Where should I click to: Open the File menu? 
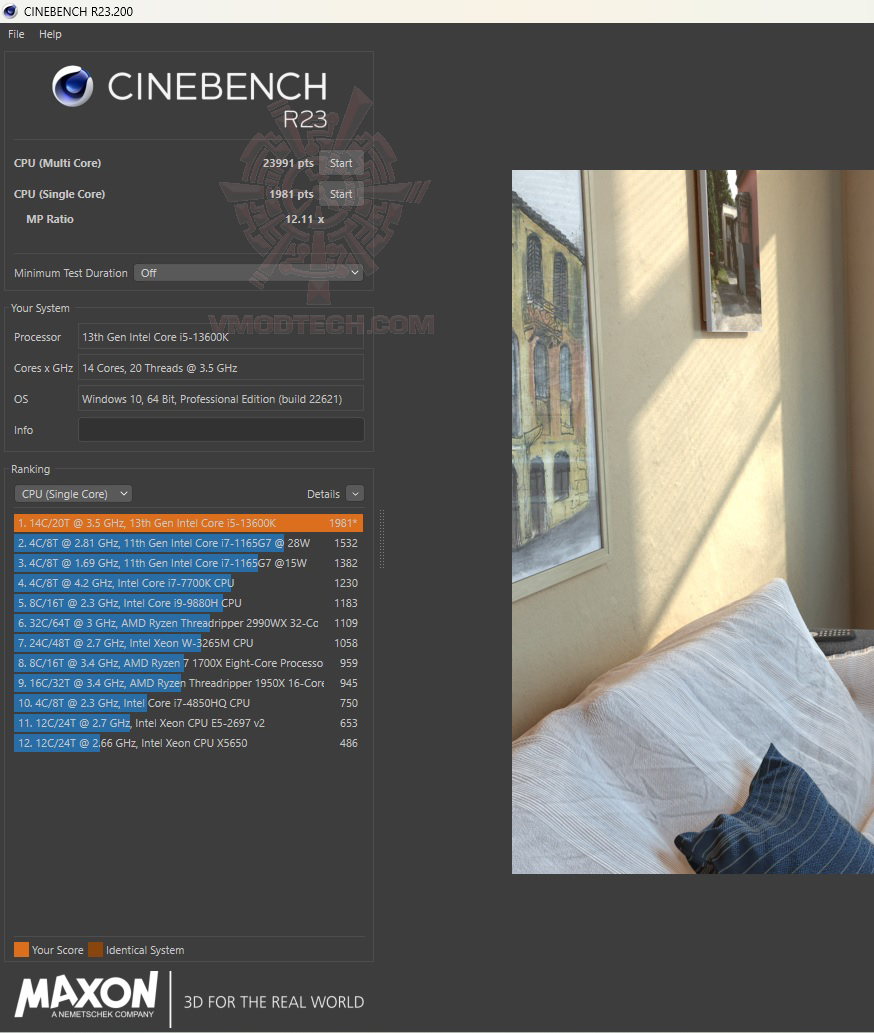16,34
